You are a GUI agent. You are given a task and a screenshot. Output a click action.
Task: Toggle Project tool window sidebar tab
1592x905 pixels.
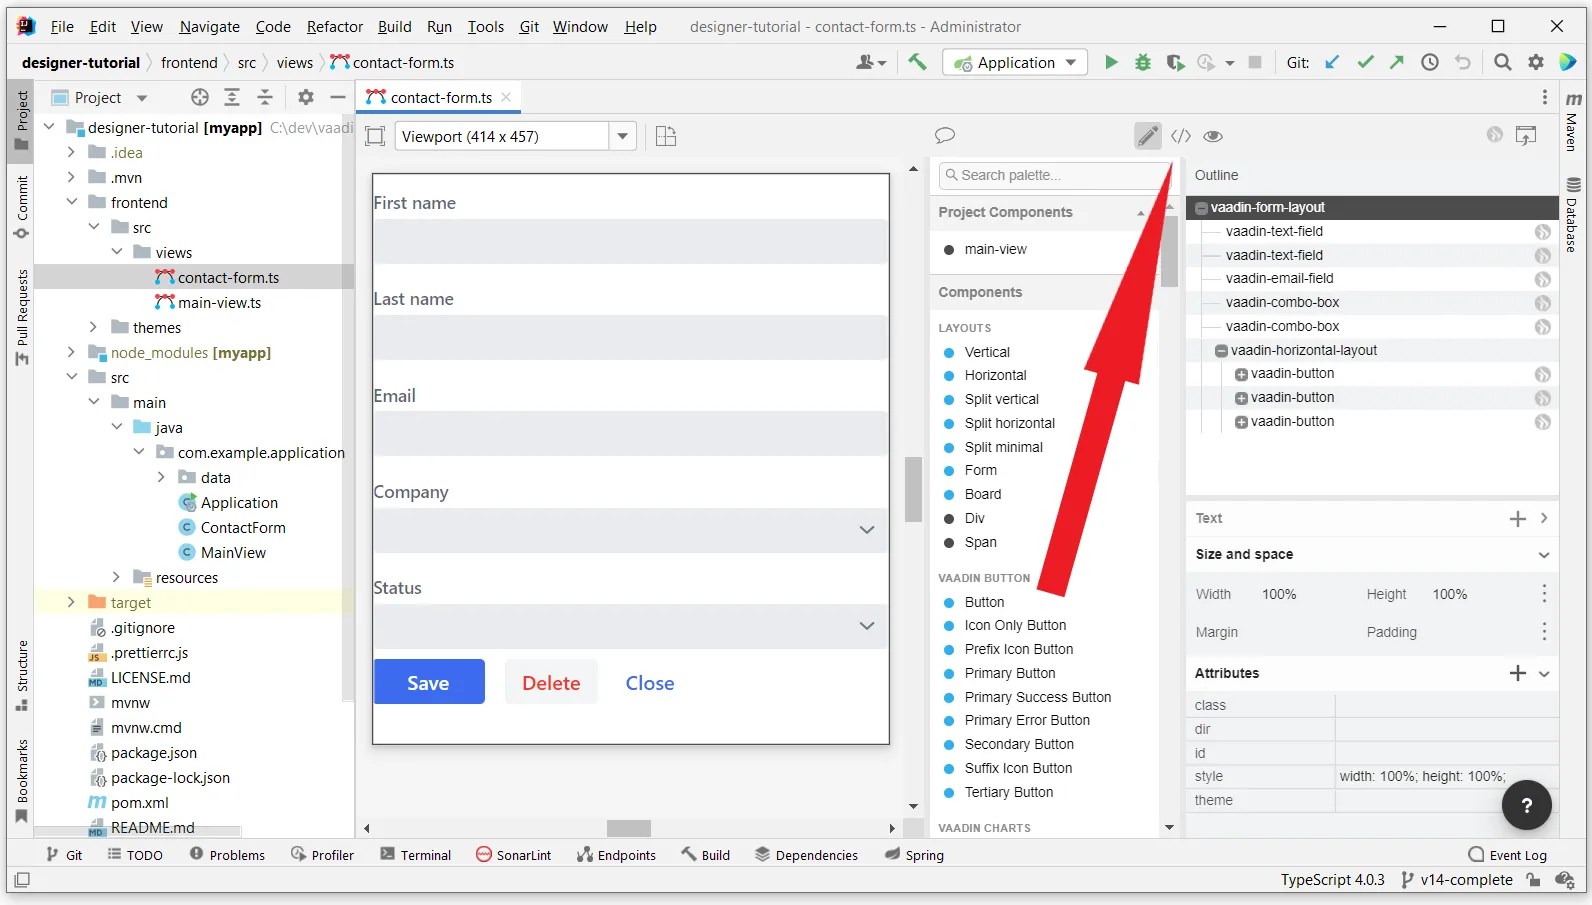22,121
